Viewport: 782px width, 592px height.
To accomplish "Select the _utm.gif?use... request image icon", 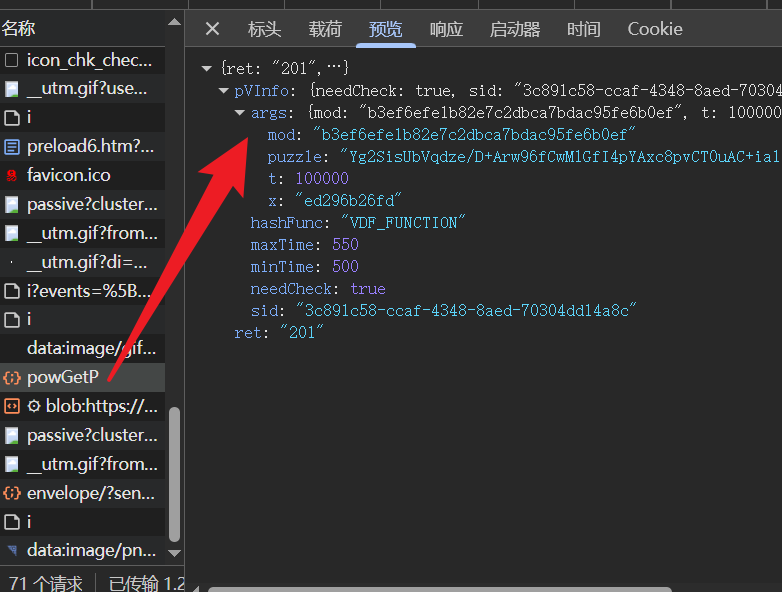I will [x=11, y=89].
